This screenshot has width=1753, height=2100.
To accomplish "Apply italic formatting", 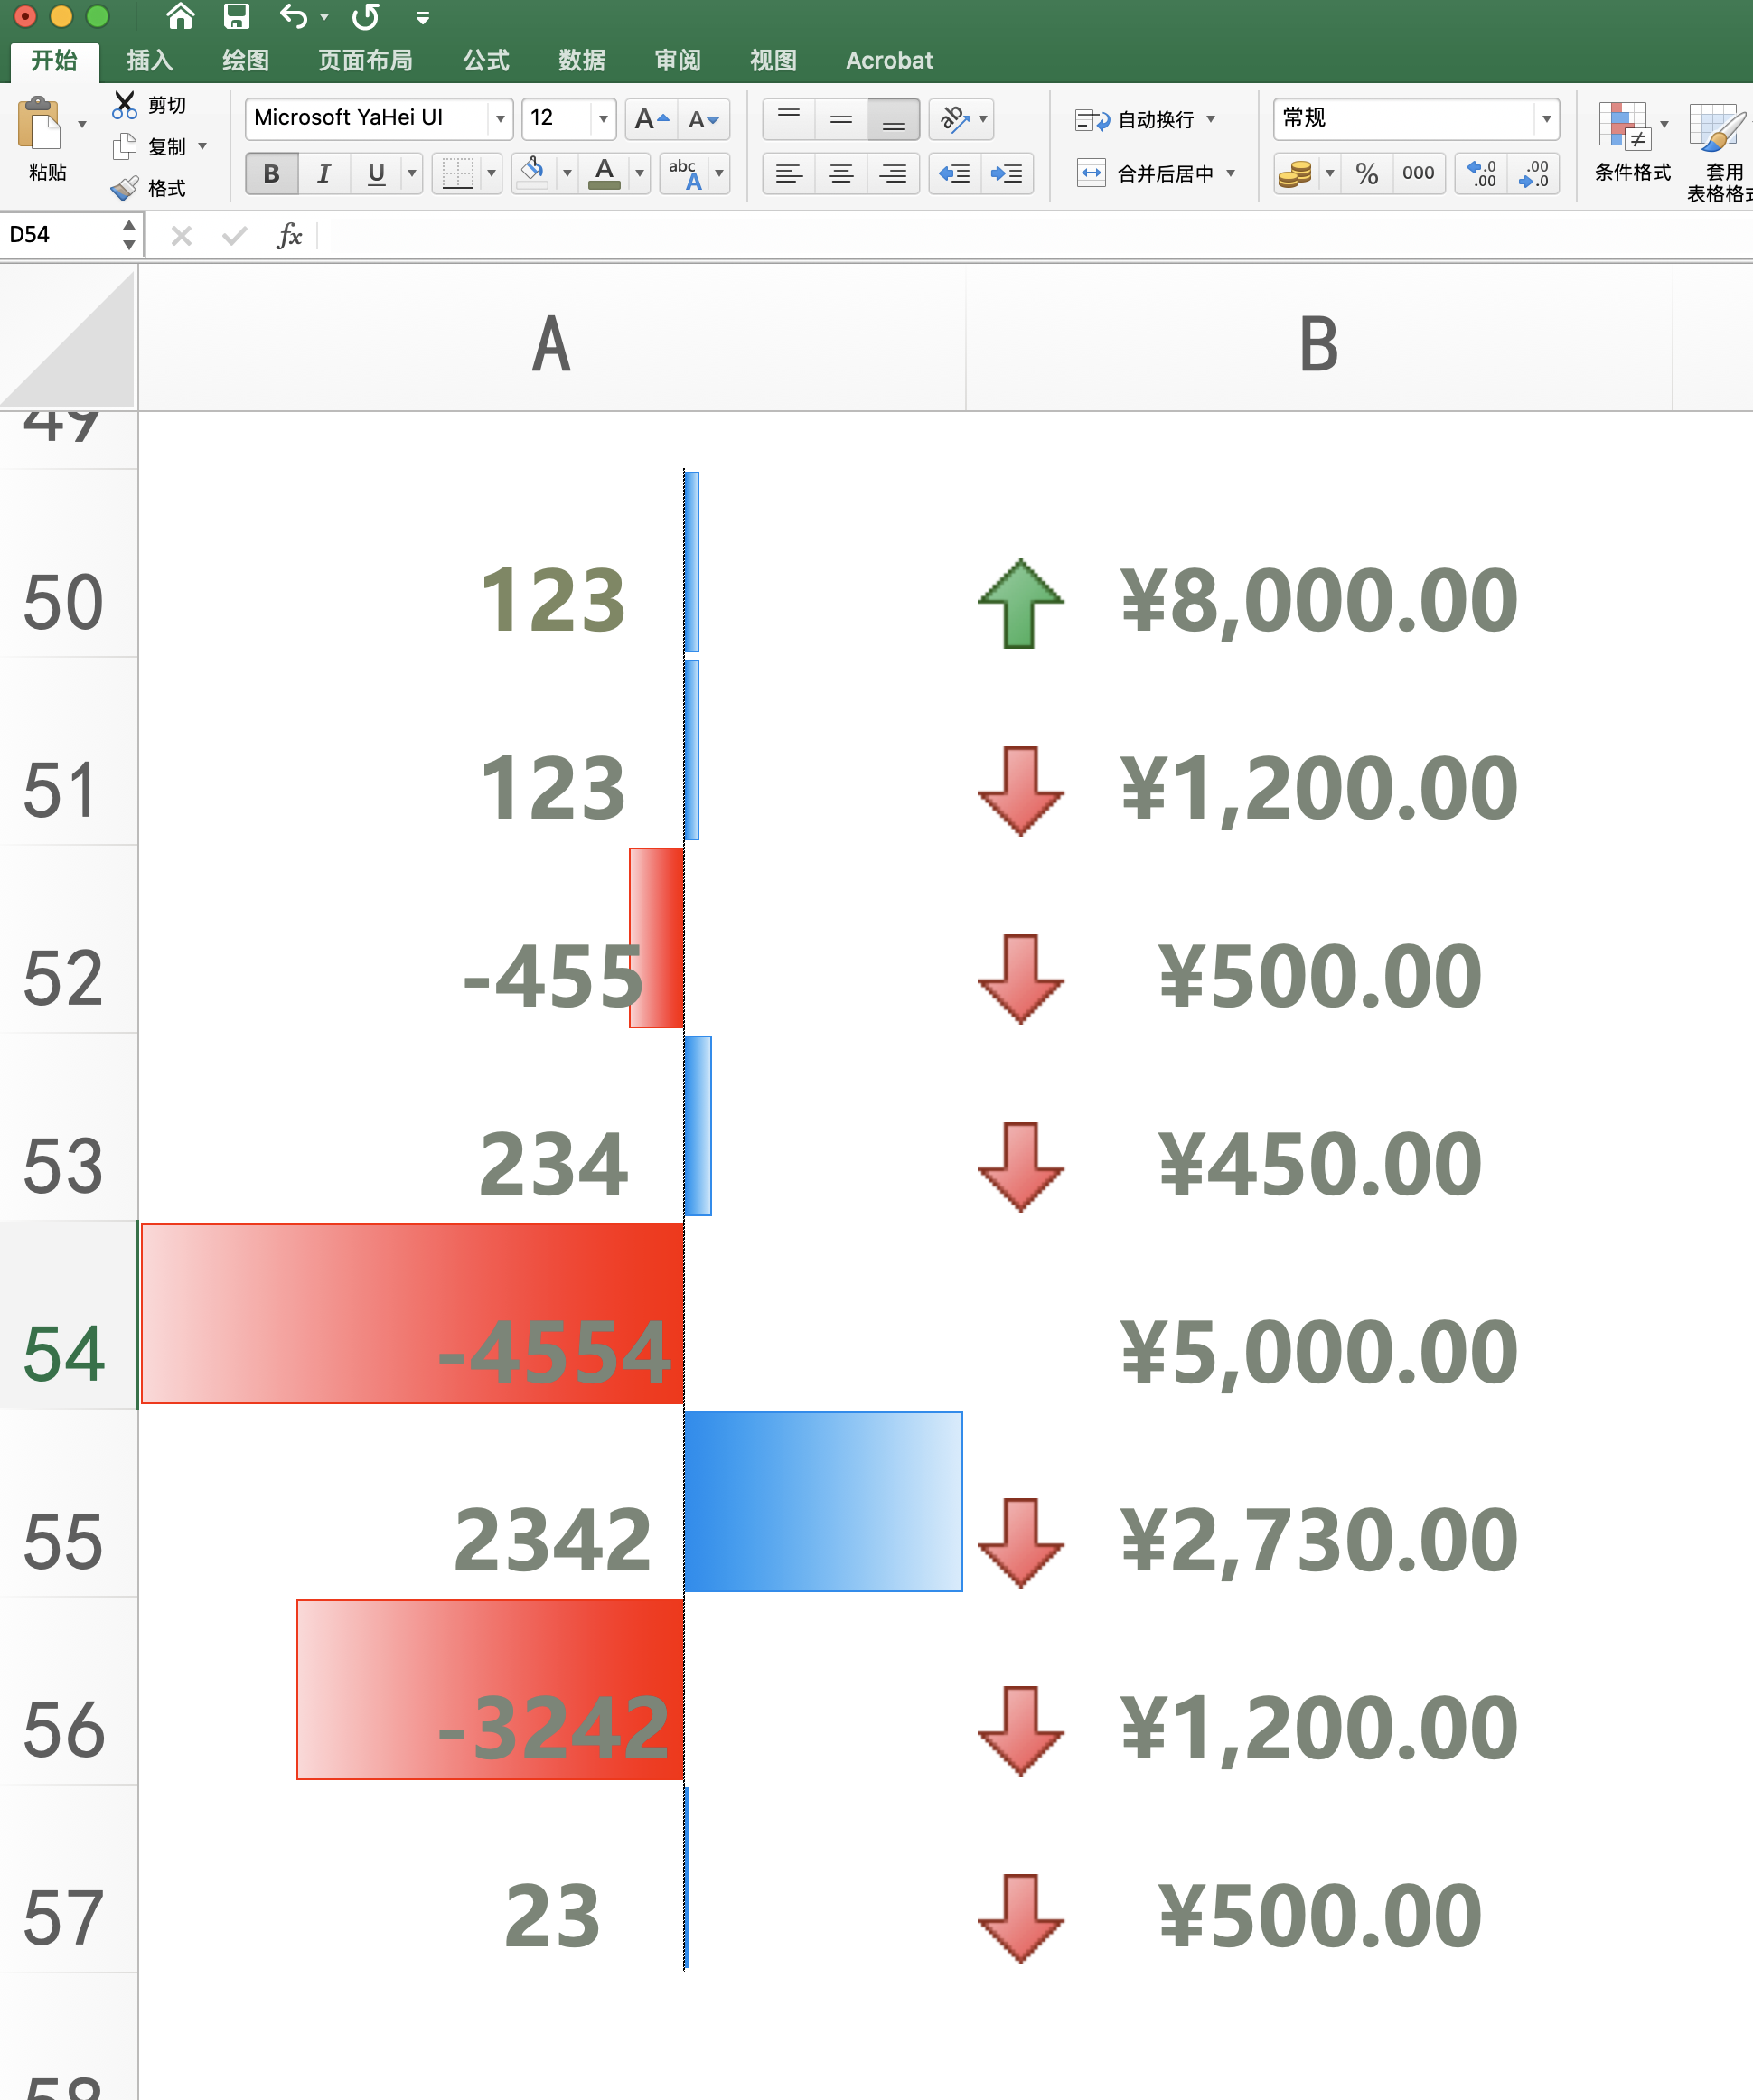I will [323, 173].
